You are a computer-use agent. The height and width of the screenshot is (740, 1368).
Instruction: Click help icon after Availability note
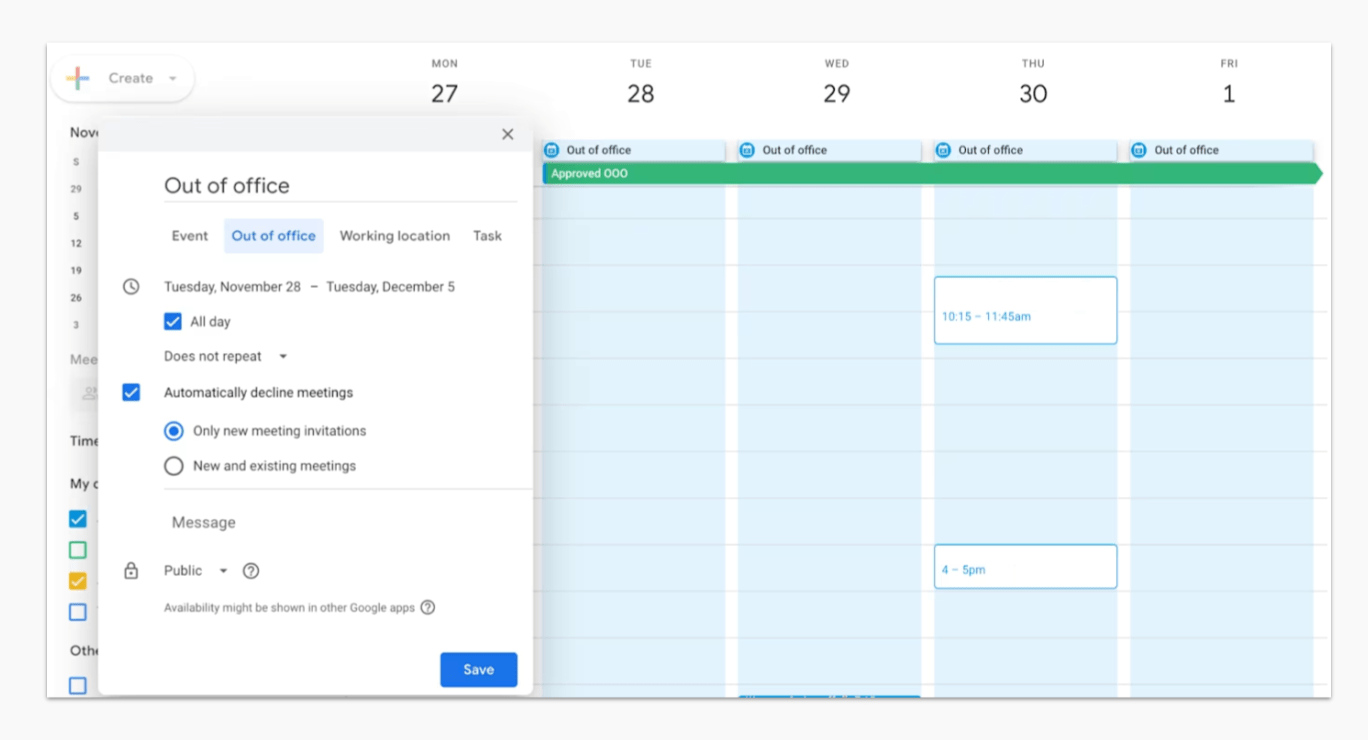[428, 607]
